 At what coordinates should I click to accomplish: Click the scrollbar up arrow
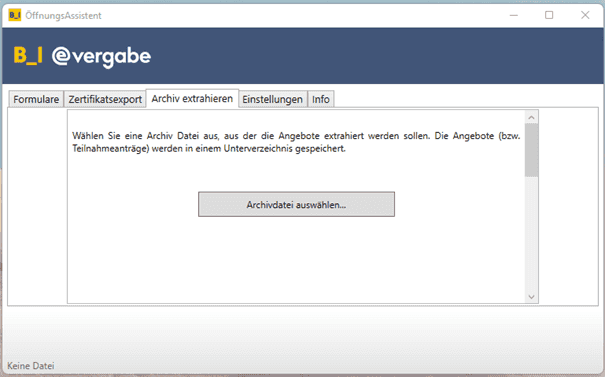tap(531, 117)
